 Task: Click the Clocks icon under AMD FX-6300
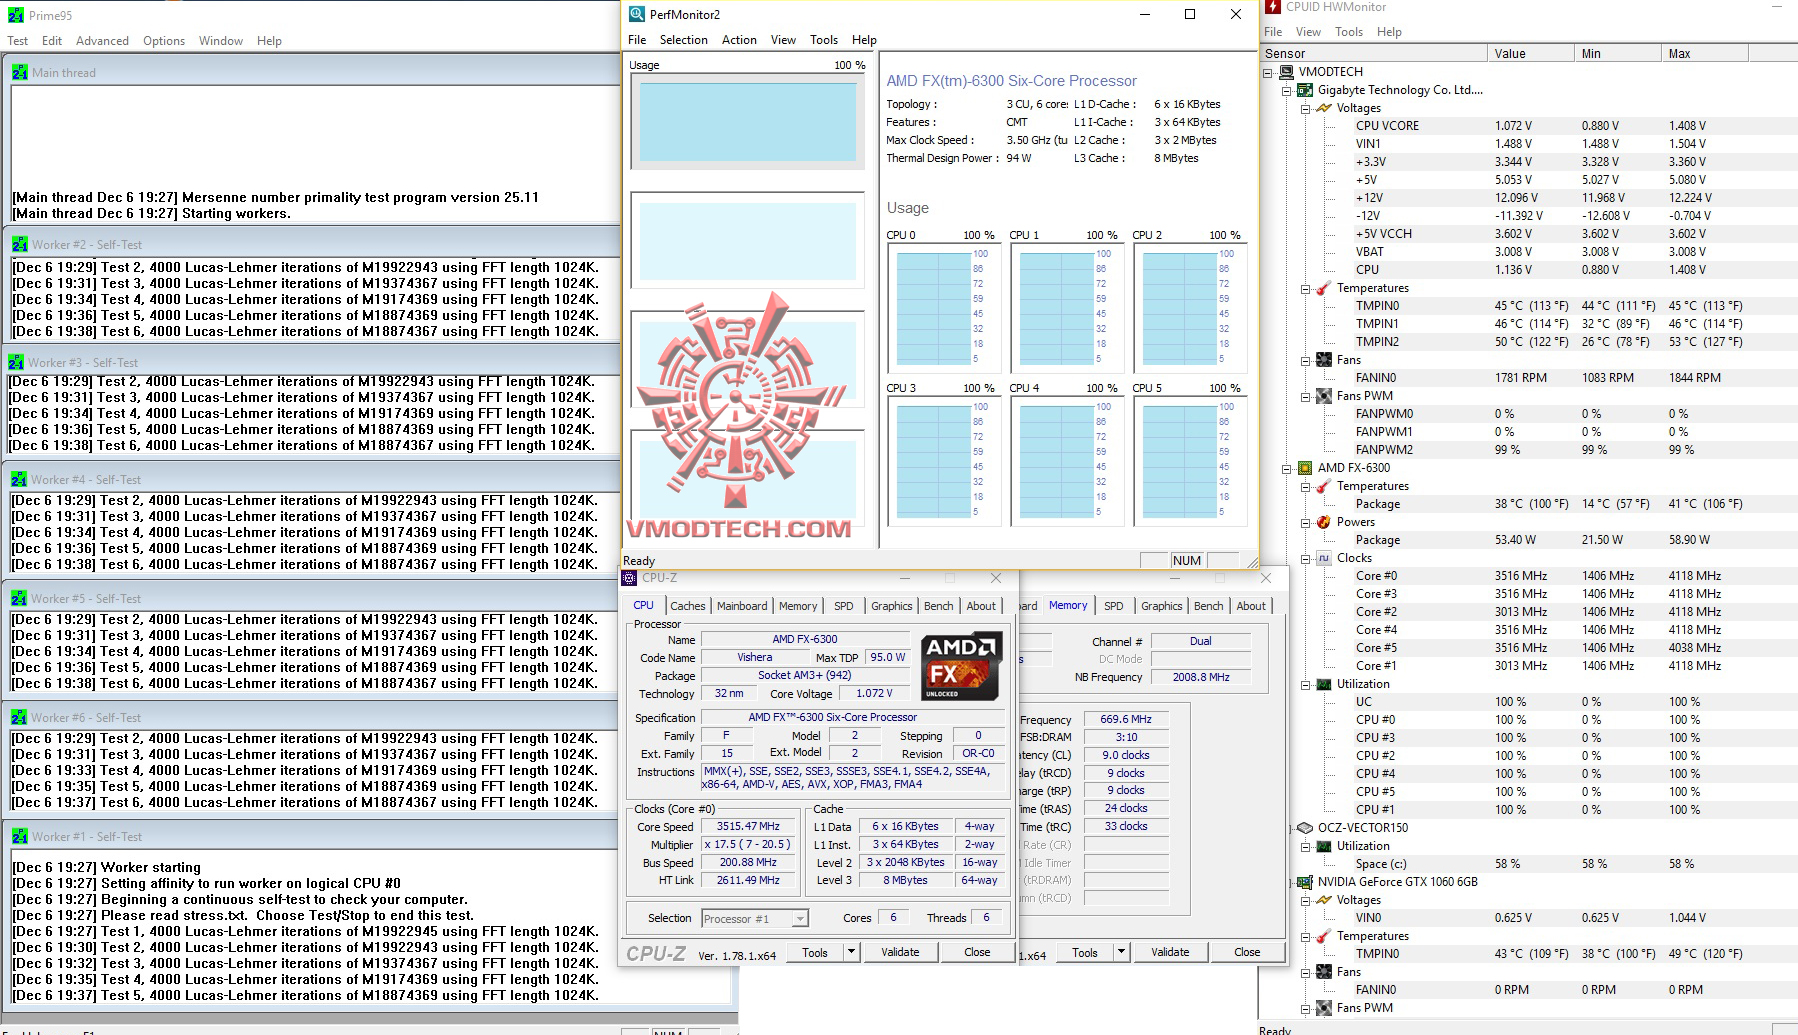point(1324,558)
